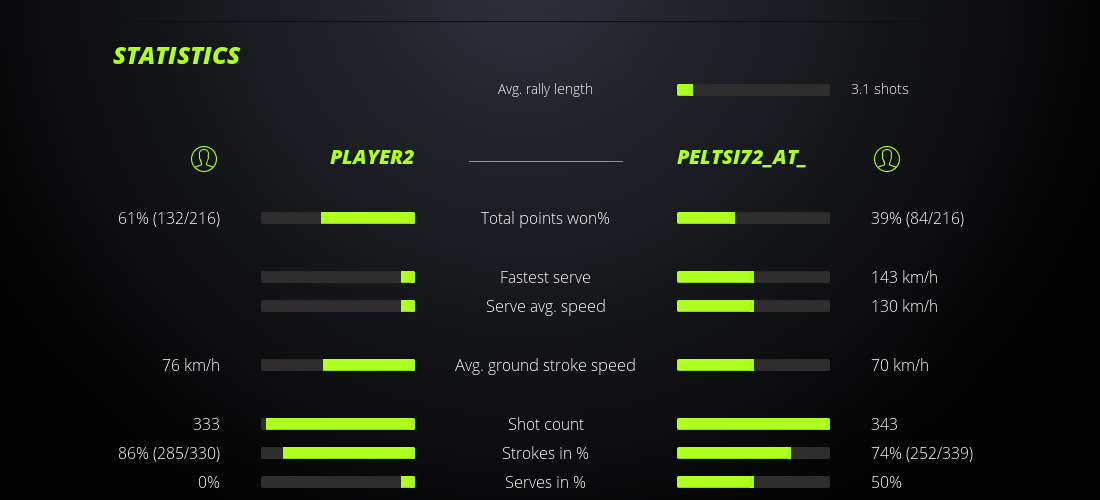Select the PLAYER2 name heading
This screenshot has width=1100, height=500.
coord(372,158)
